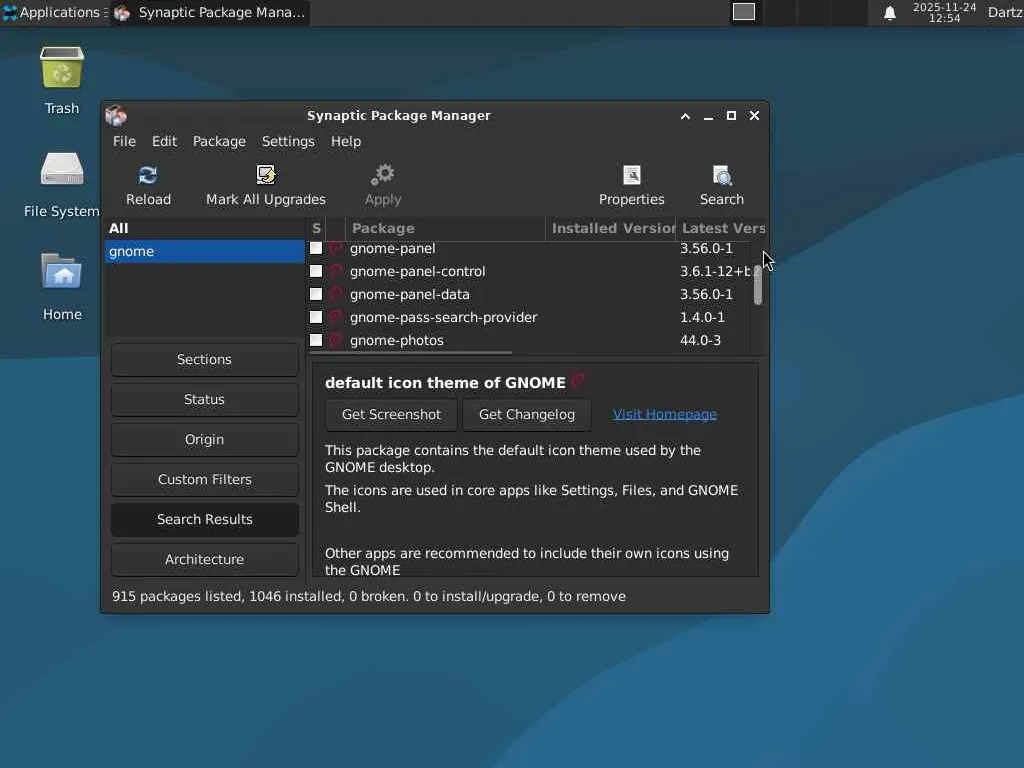Select the gnome-photos package row
Viewport: 1024px width, 768px height.
pos(529,340)
